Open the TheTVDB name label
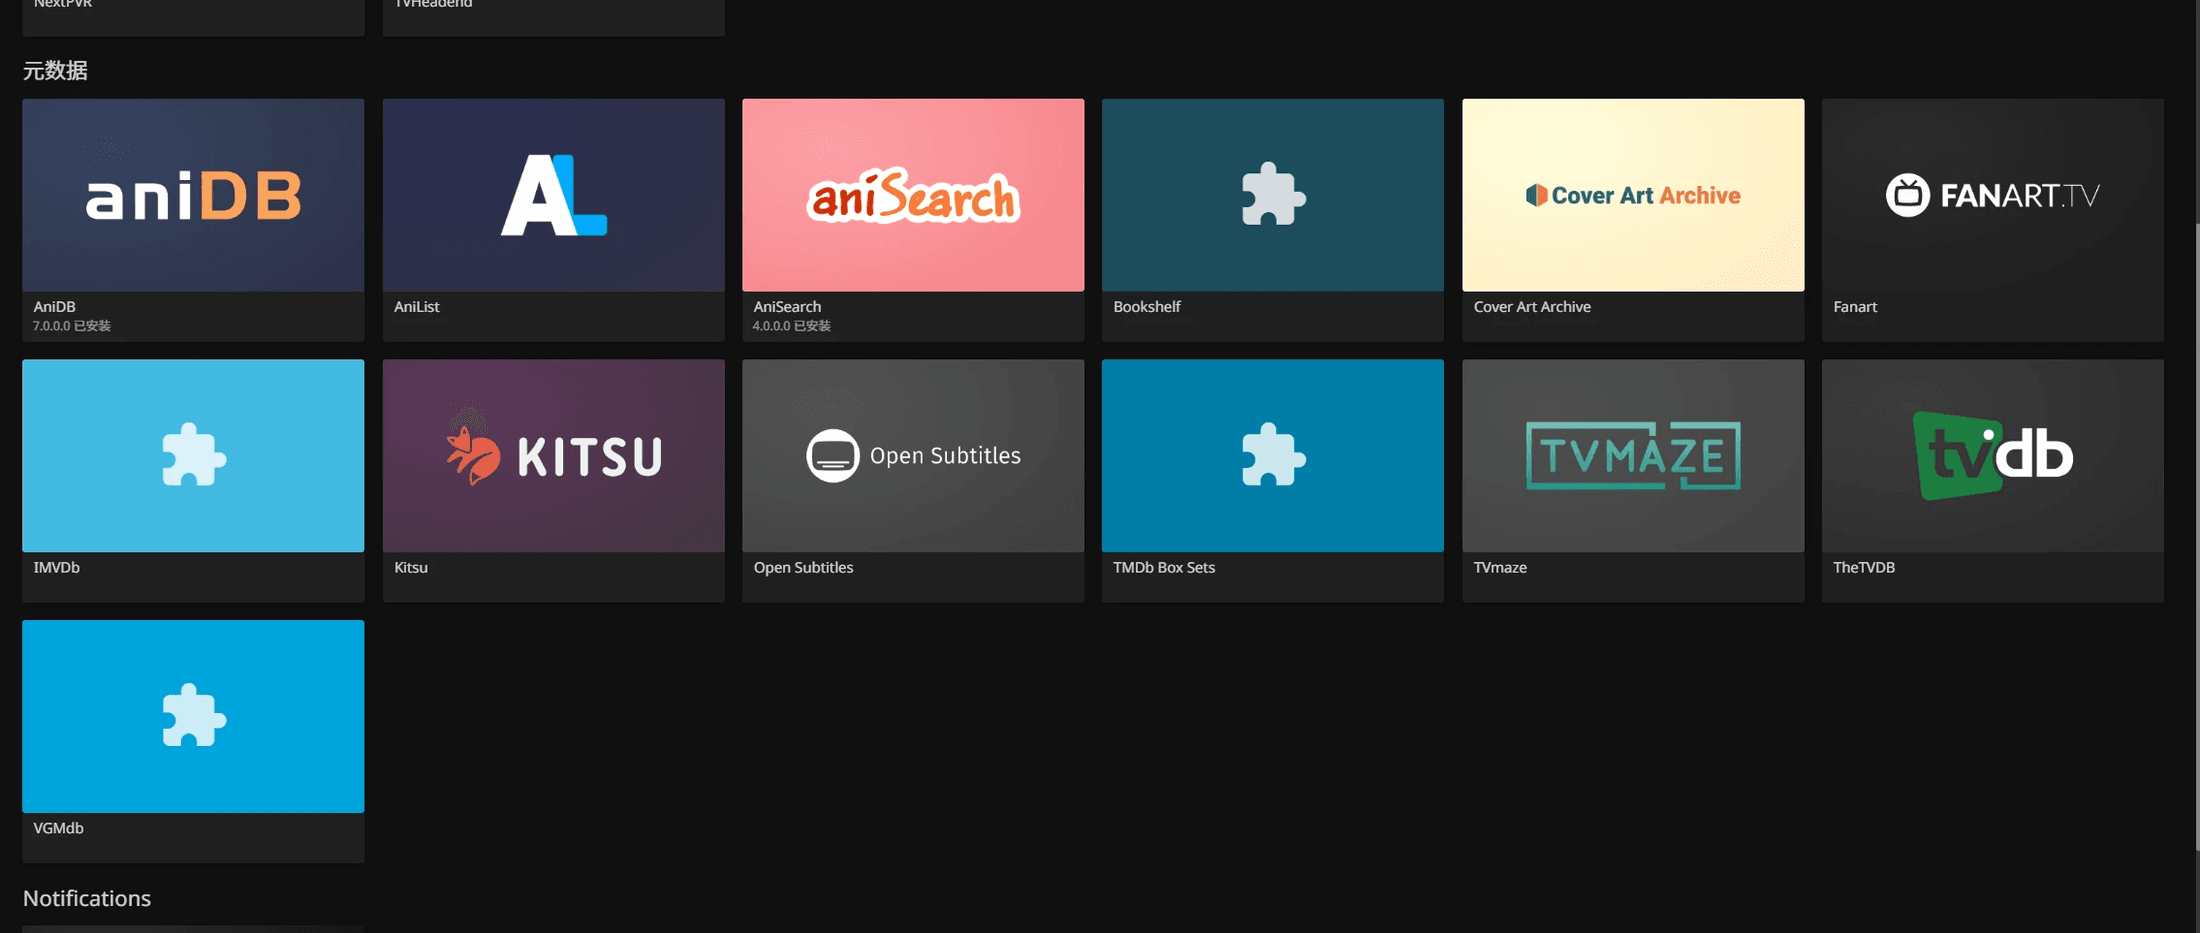Image resolution: width=2200 pixels, height=933 pixels. [1864, 567]
